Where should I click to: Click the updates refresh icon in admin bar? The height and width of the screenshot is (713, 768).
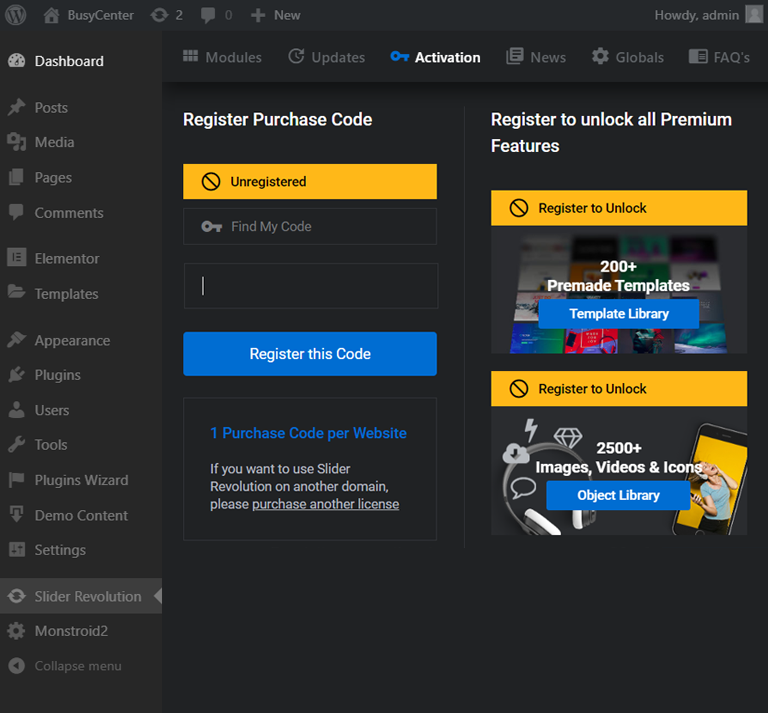159,15
